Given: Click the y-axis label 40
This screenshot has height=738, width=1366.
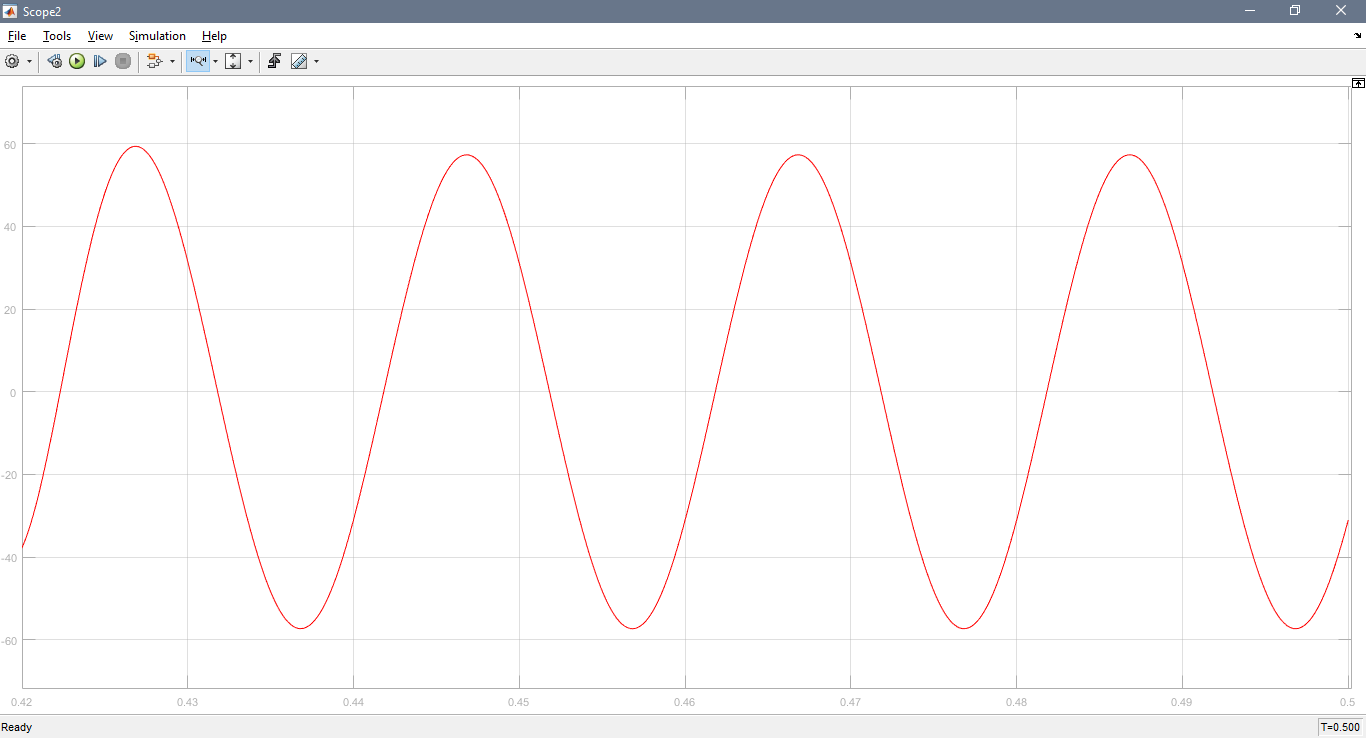Looking at the screenshot, I should pos(11,227).
